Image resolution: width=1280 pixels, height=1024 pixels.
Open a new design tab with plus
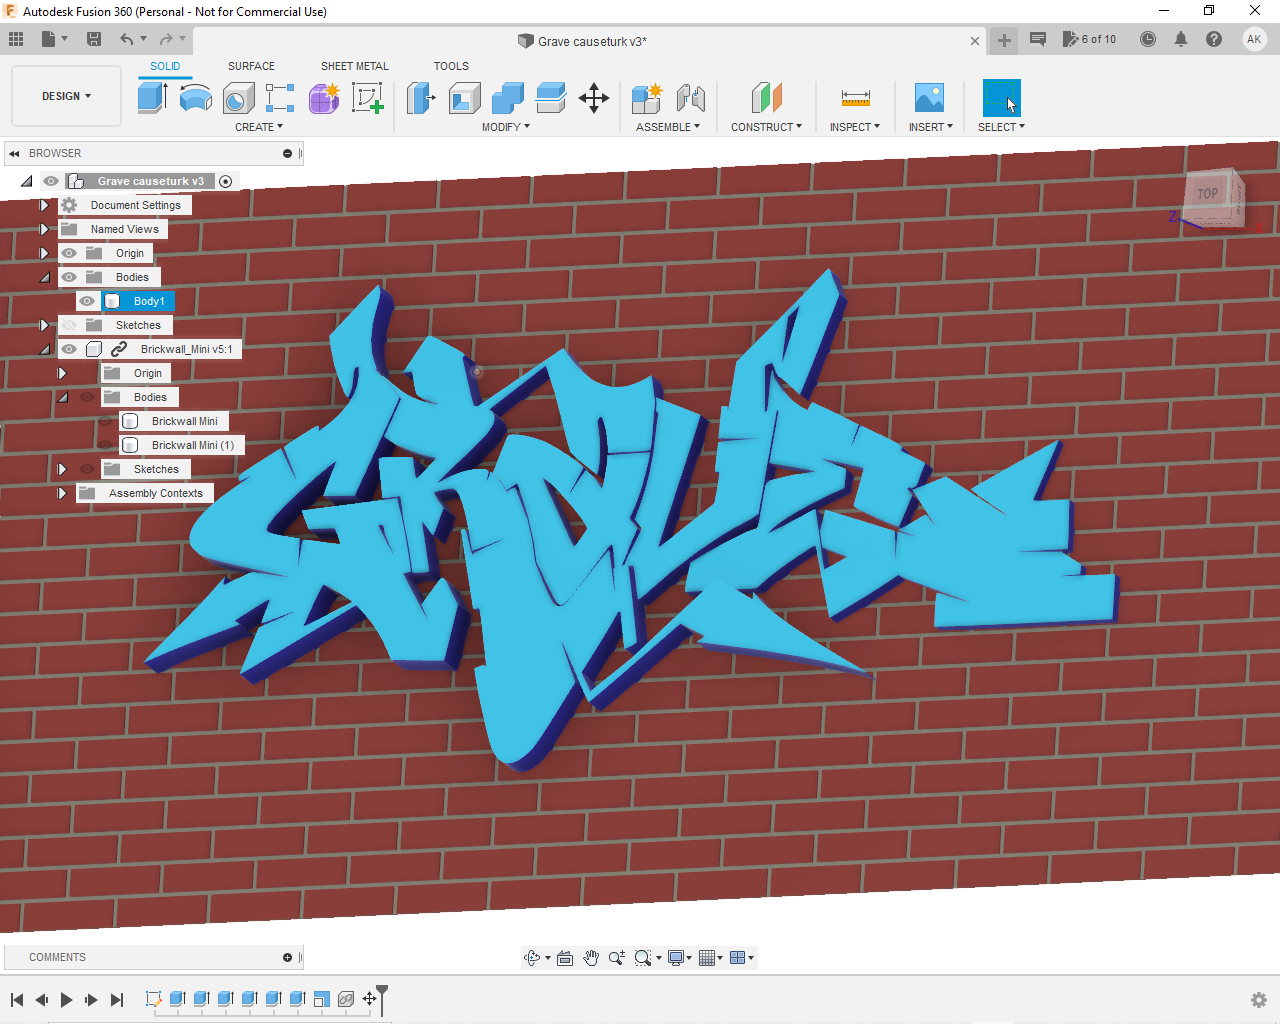[1004, 40]
